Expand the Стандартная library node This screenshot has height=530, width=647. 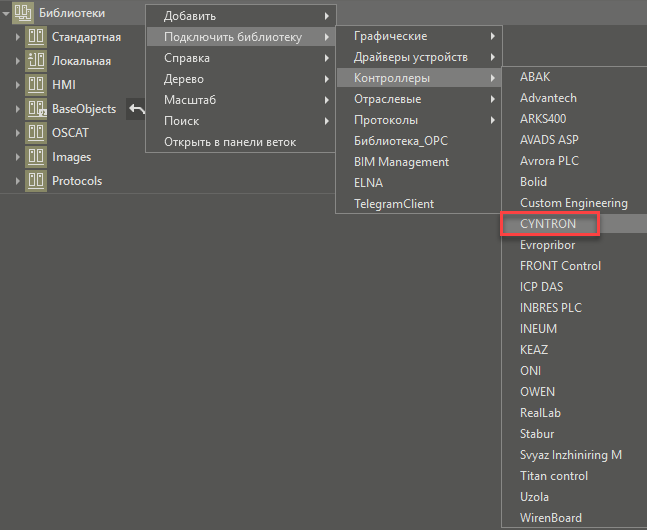(x=18, y=37)
